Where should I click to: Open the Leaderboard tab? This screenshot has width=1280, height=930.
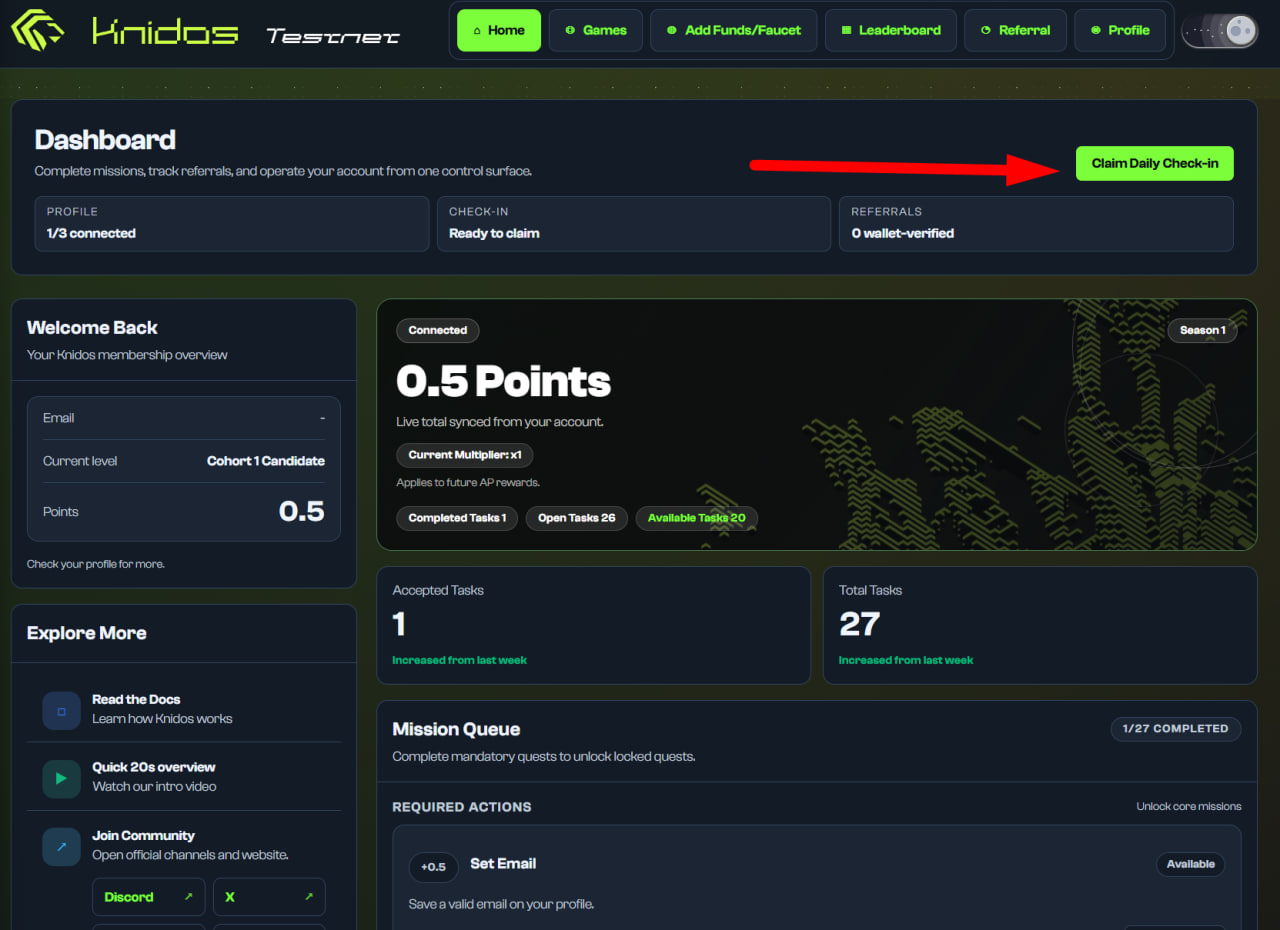[x=890, y=30]
